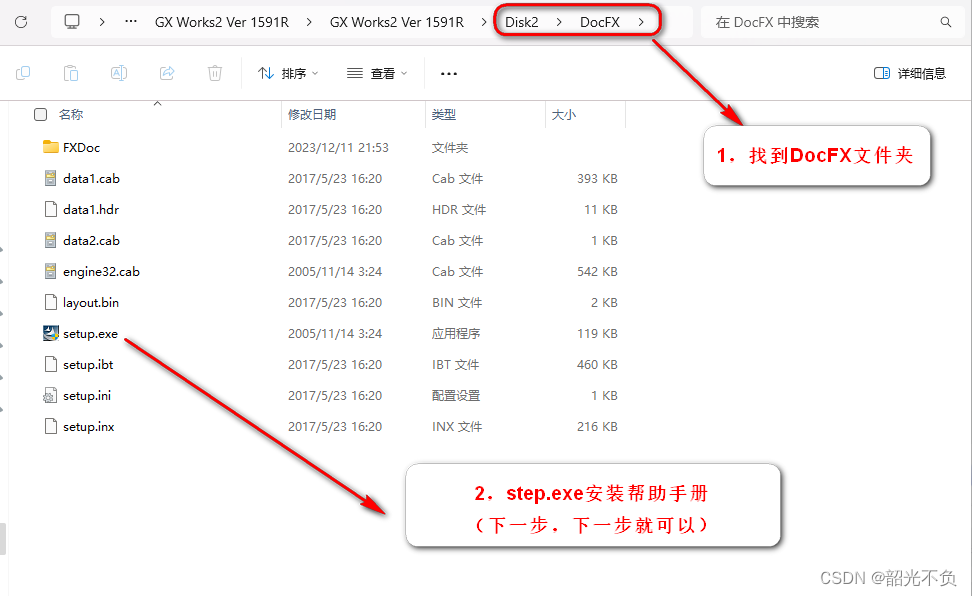
Task: Expand chevron after second GX Works2 breadcrumb
Action: coord(484,22)
